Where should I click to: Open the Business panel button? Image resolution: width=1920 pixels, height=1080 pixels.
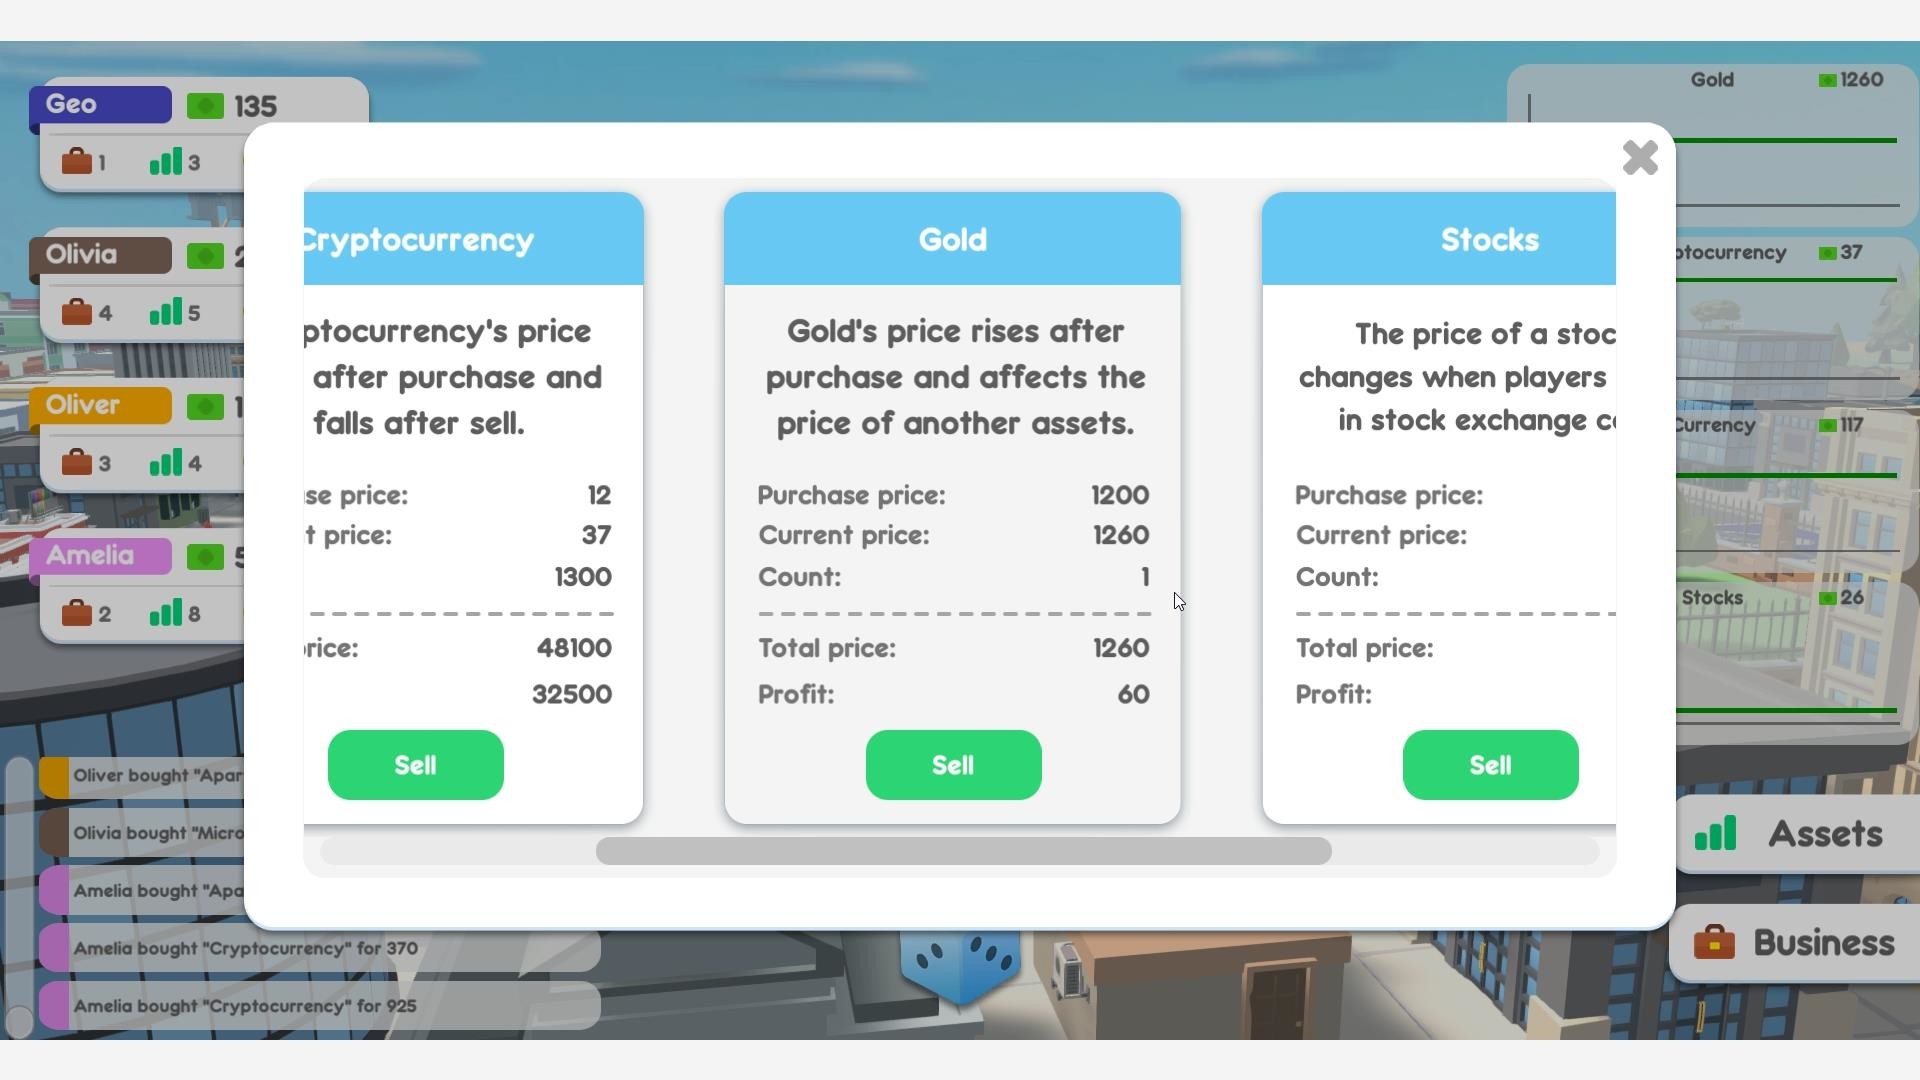(x=1794, y=943)
